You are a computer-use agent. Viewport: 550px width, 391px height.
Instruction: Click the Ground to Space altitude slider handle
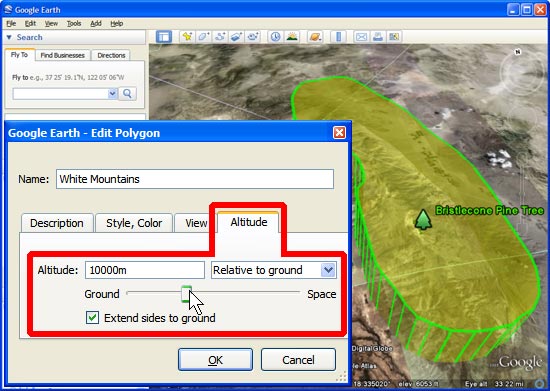(186, 294)
